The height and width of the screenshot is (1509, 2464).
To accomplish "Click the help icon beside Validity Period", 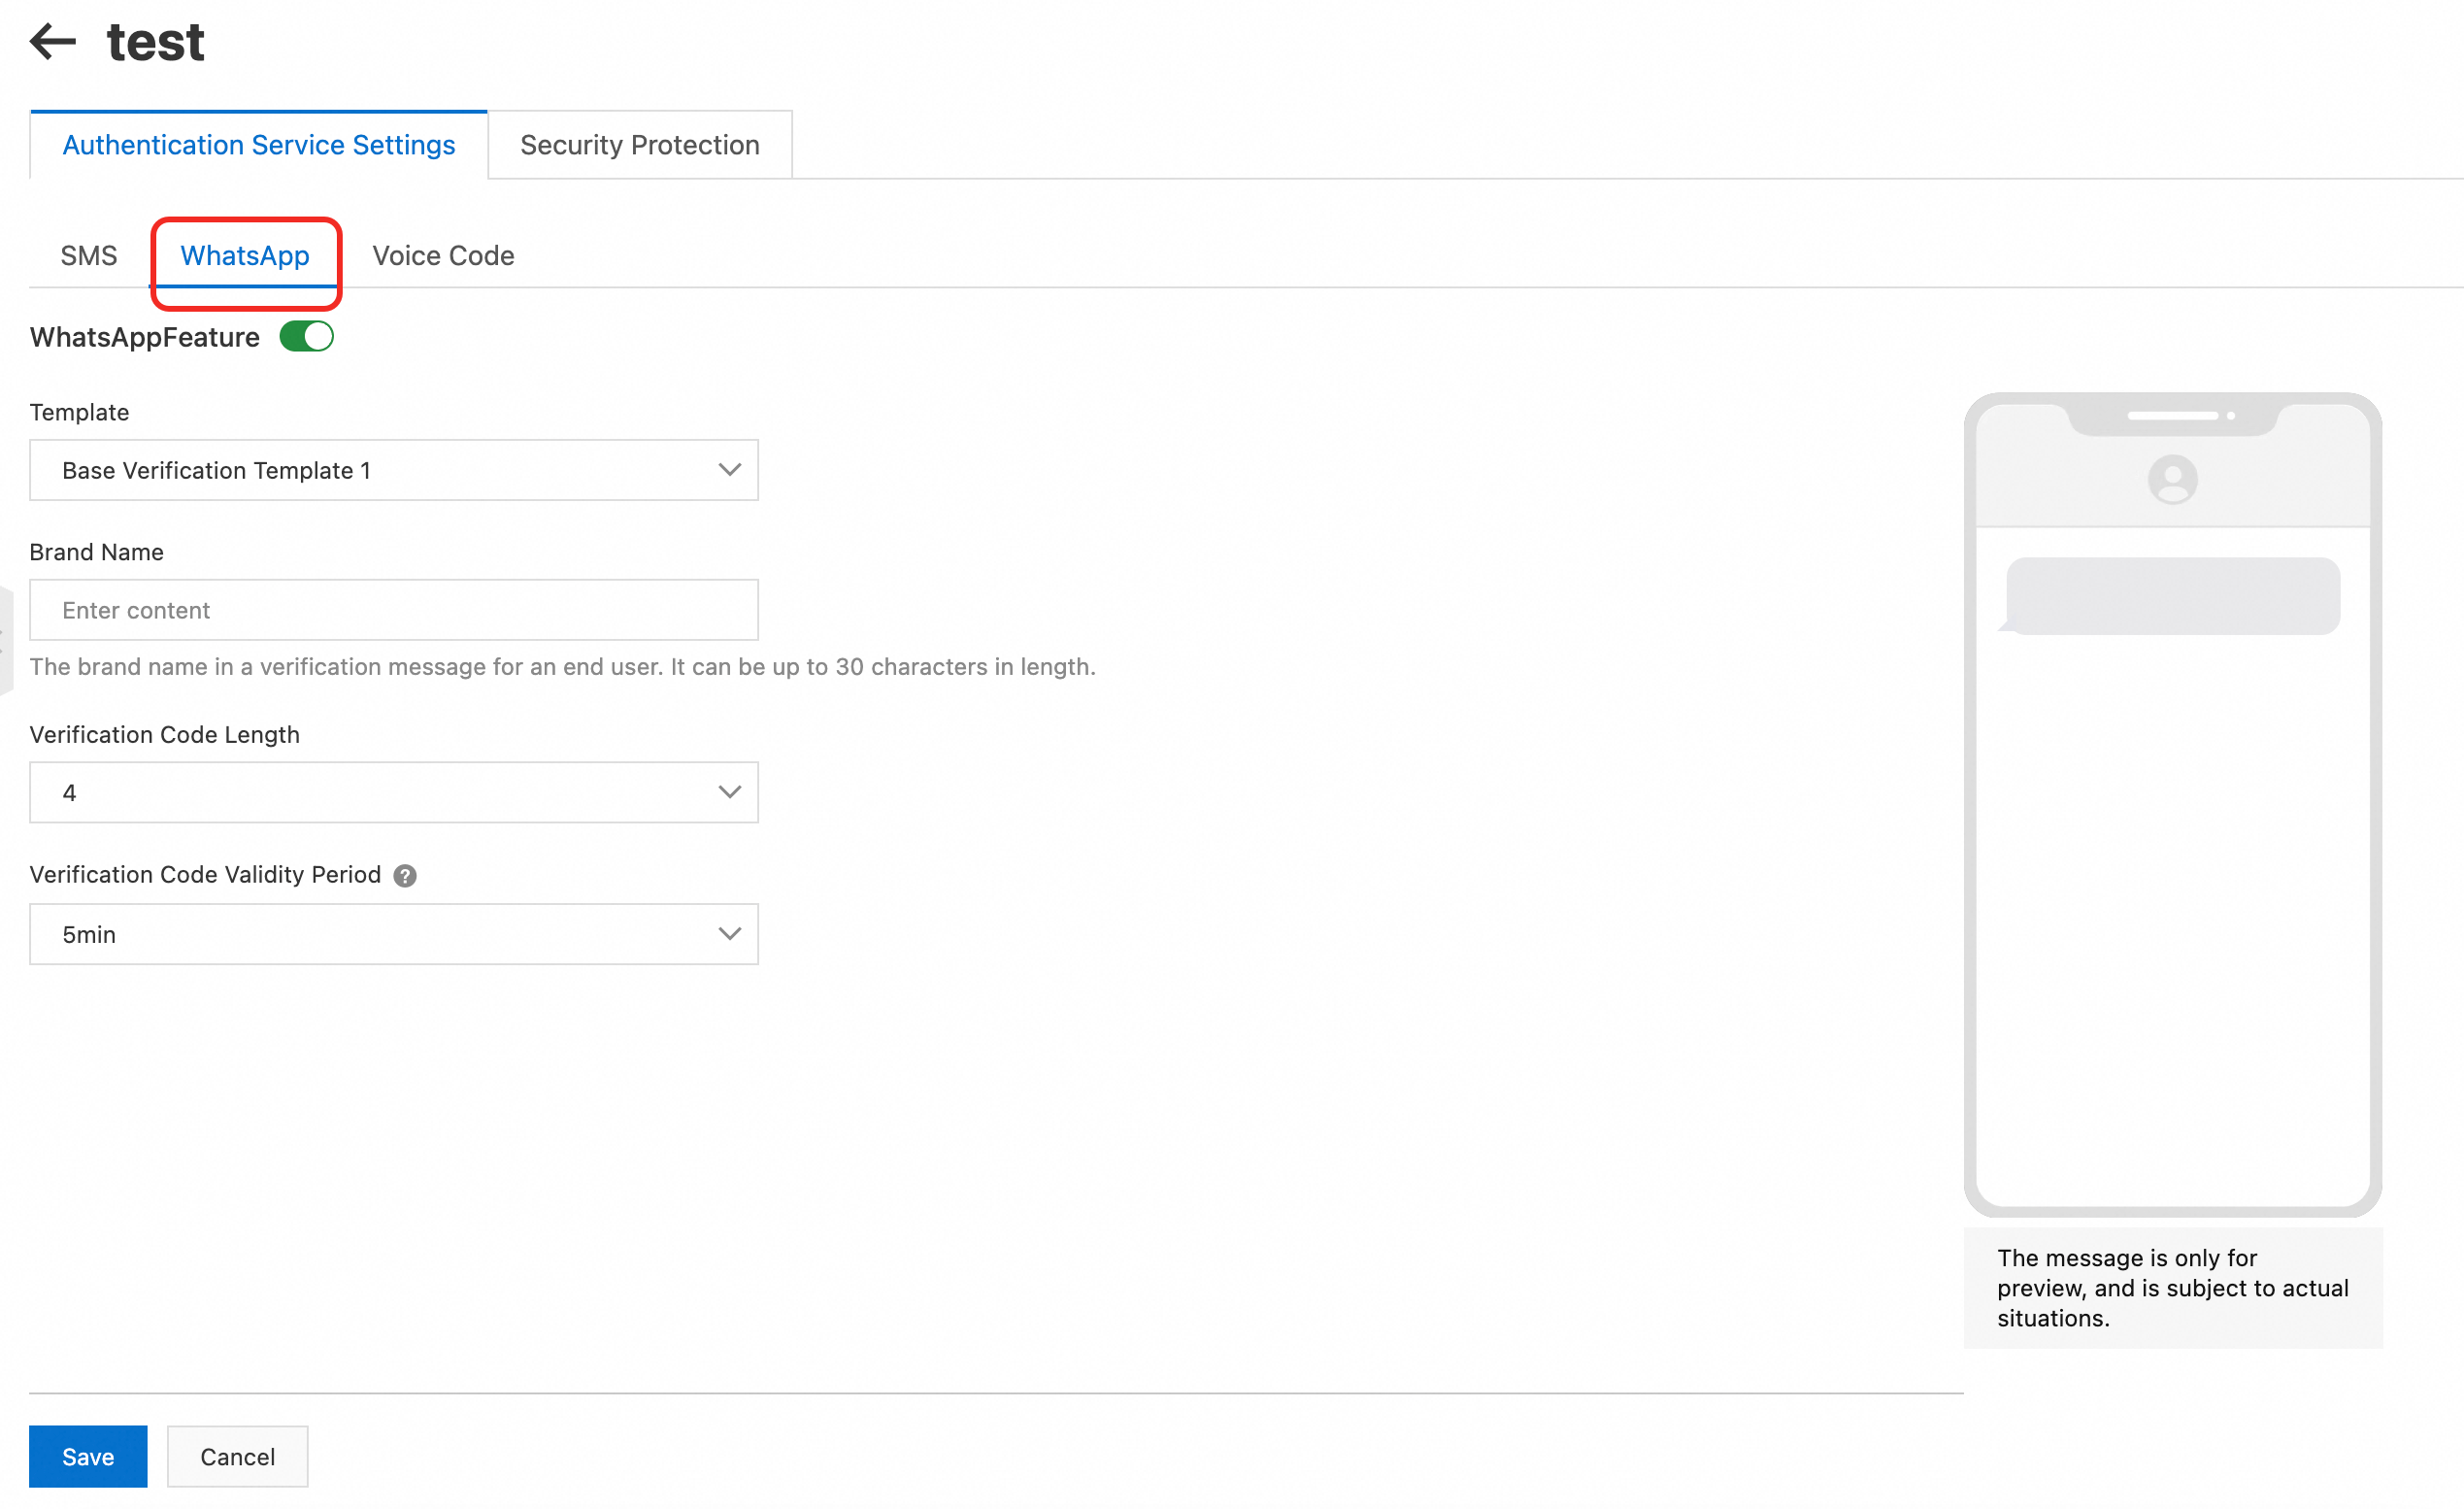I will pyautogui.click(x=405, y=876).
